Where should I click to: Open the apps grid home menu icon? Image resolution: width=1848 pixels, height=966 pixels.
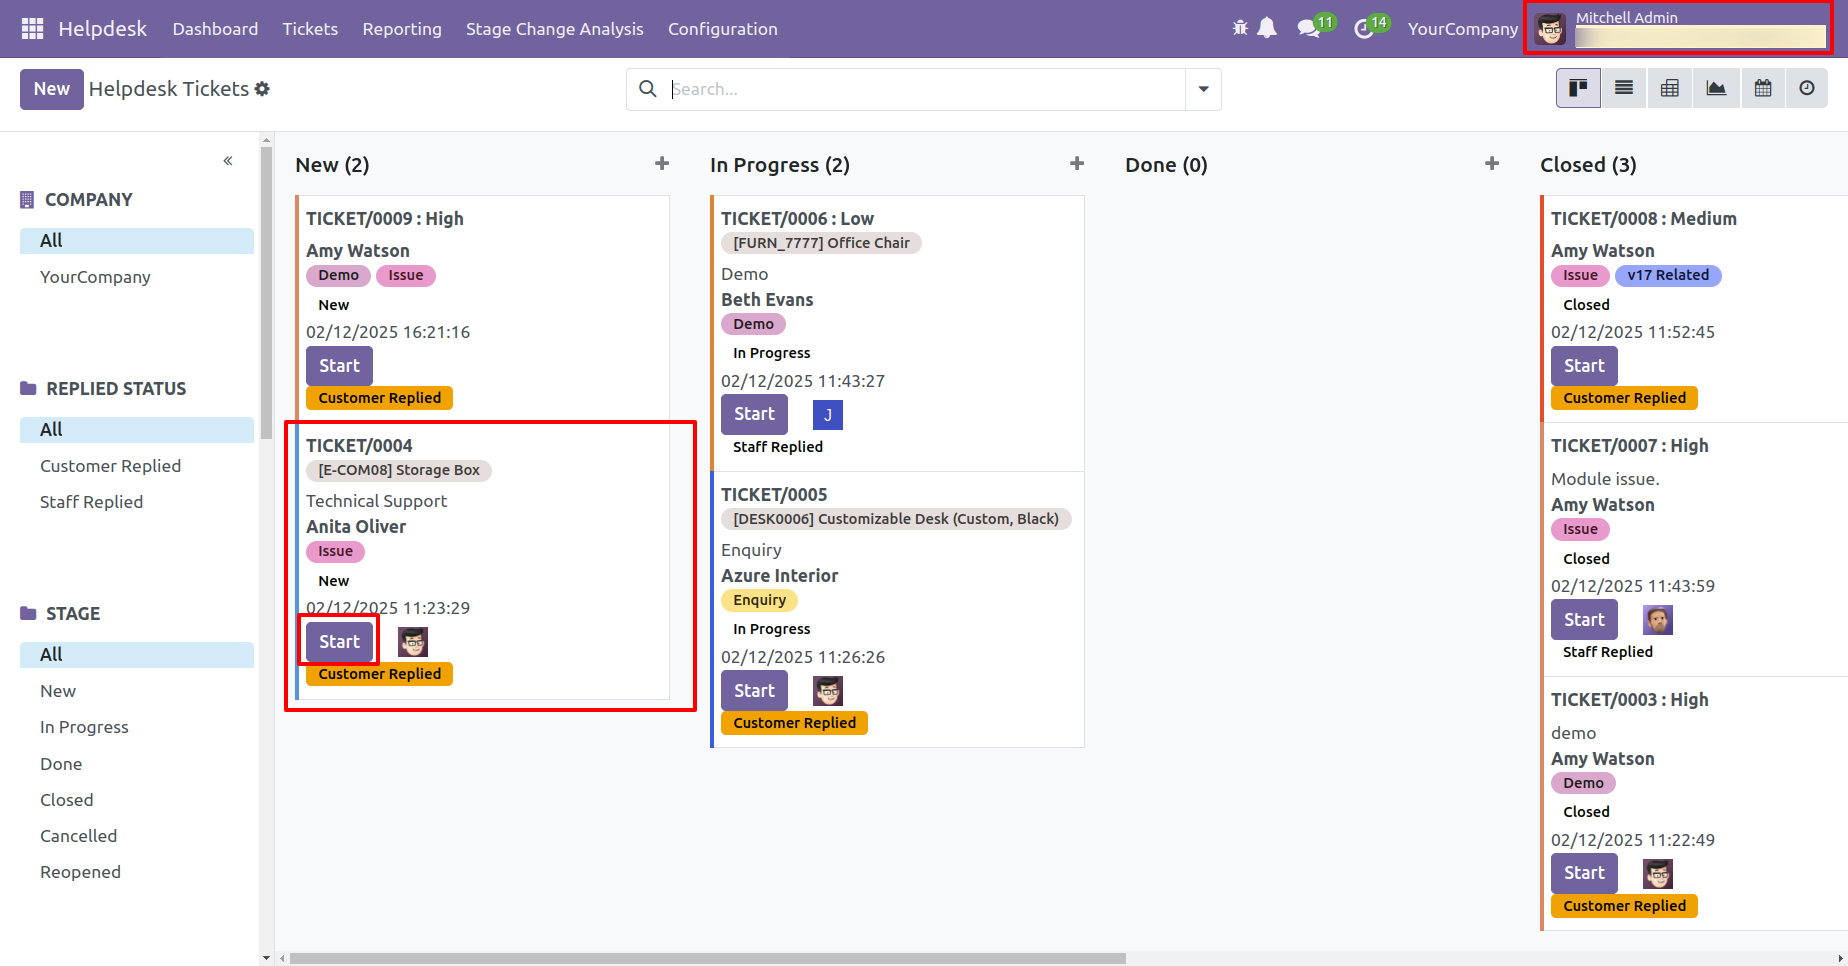[x=32, y=29]
